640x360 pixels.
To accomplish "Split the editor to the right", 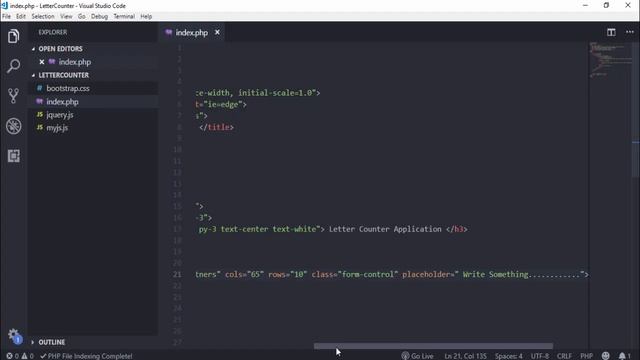I will (x=611, y=32).
